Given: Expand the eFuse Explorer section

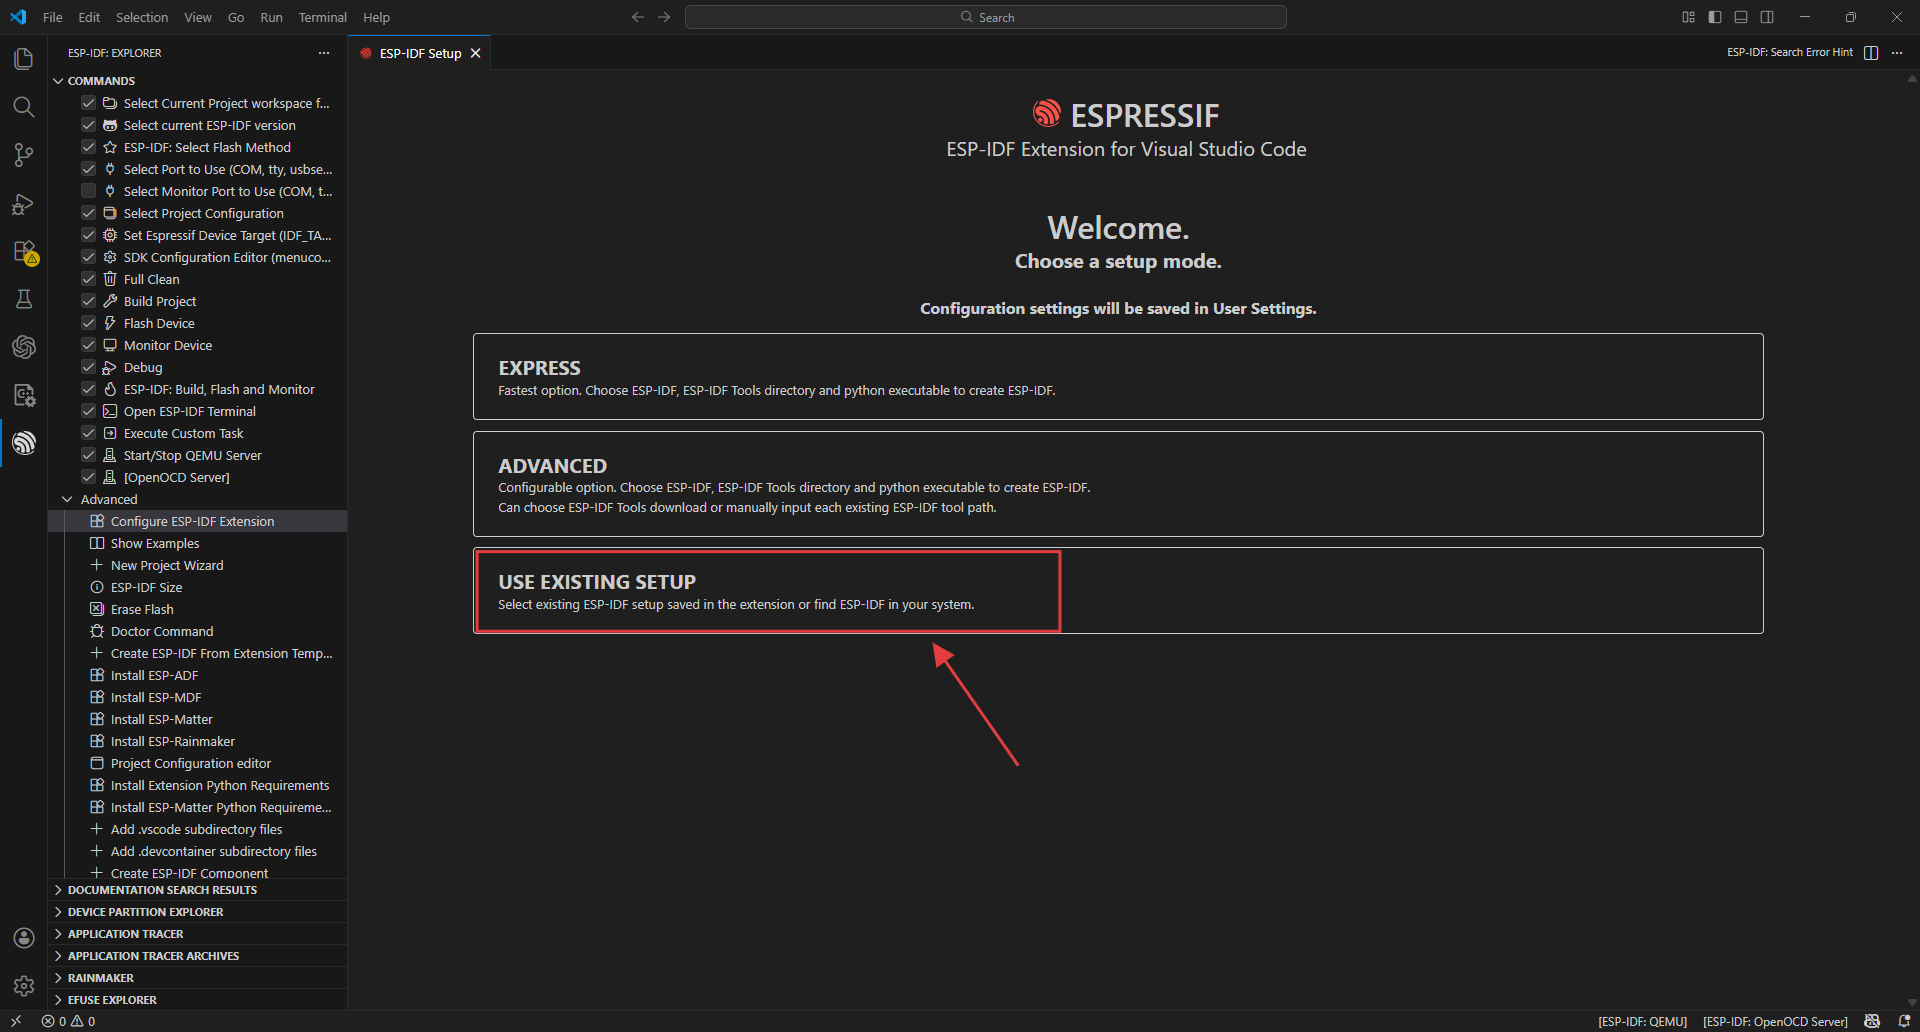Looking at the screenshot, I should point(197,1000).
